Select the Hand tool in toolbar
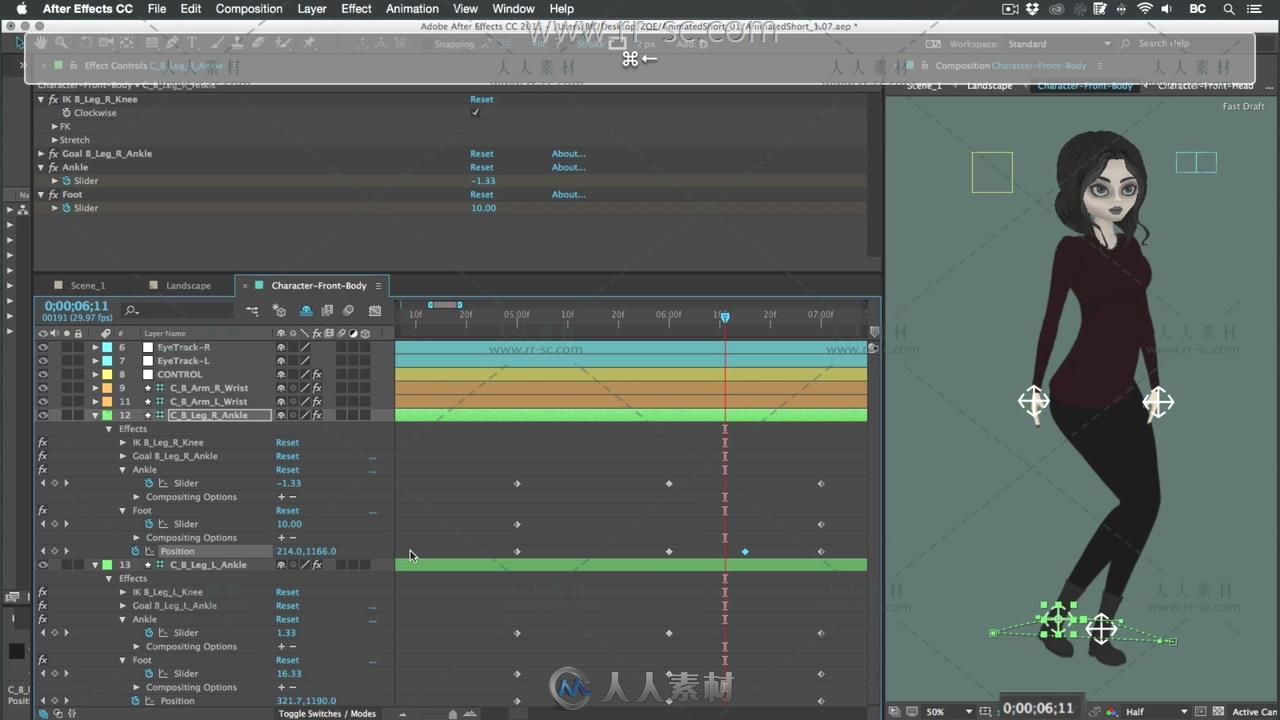 [x=41, y=43]
